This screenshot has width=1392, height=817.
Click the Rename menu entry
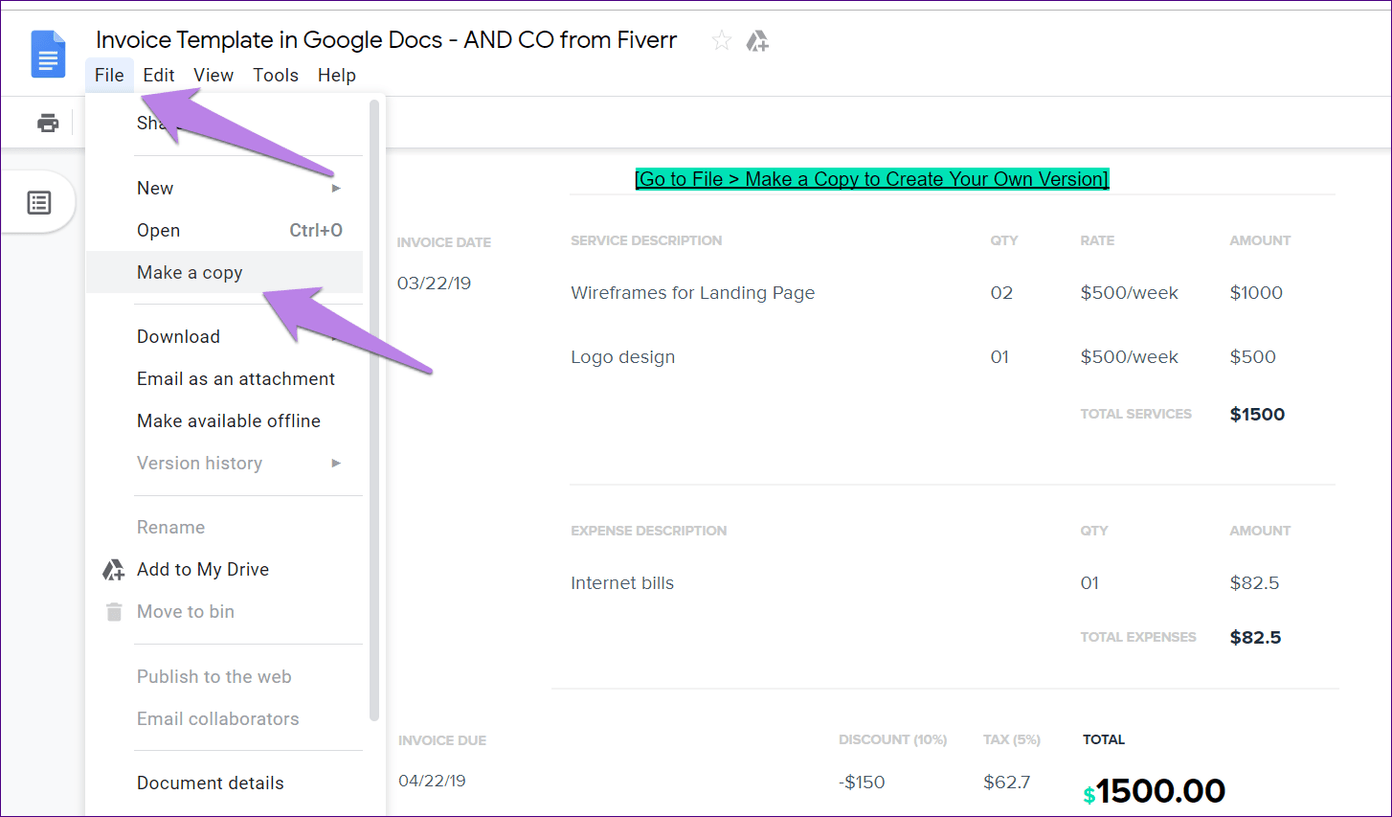[x=225, y=527]
